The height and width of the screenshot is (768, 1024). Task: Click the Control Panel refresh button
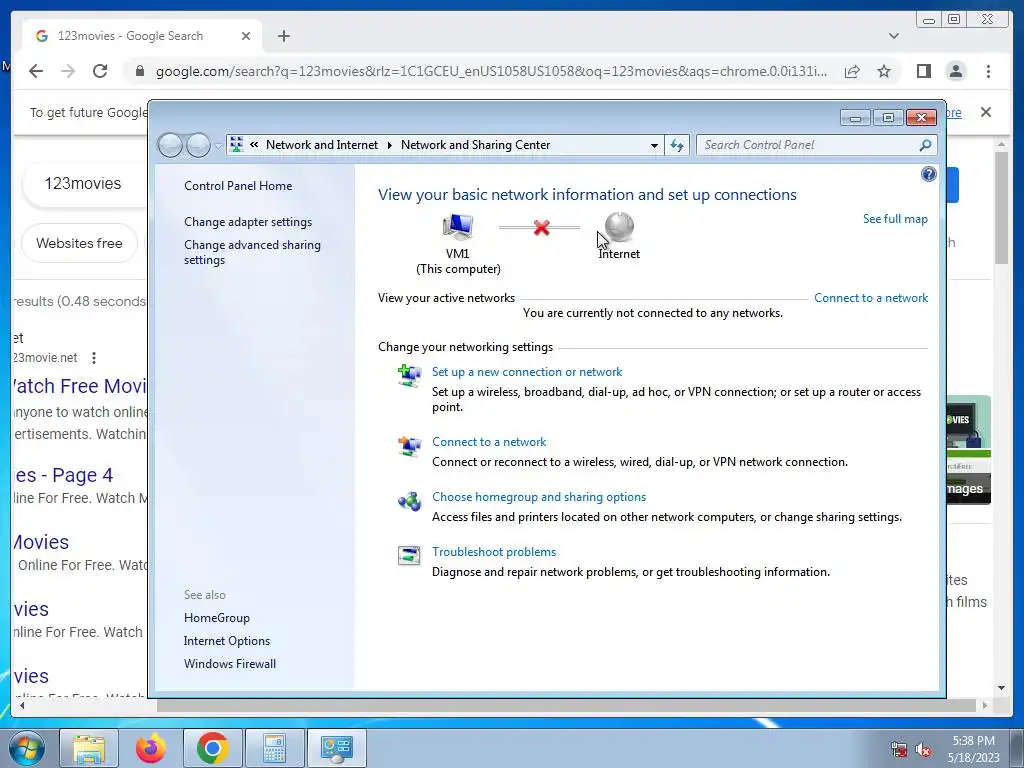tap(677, 145)
